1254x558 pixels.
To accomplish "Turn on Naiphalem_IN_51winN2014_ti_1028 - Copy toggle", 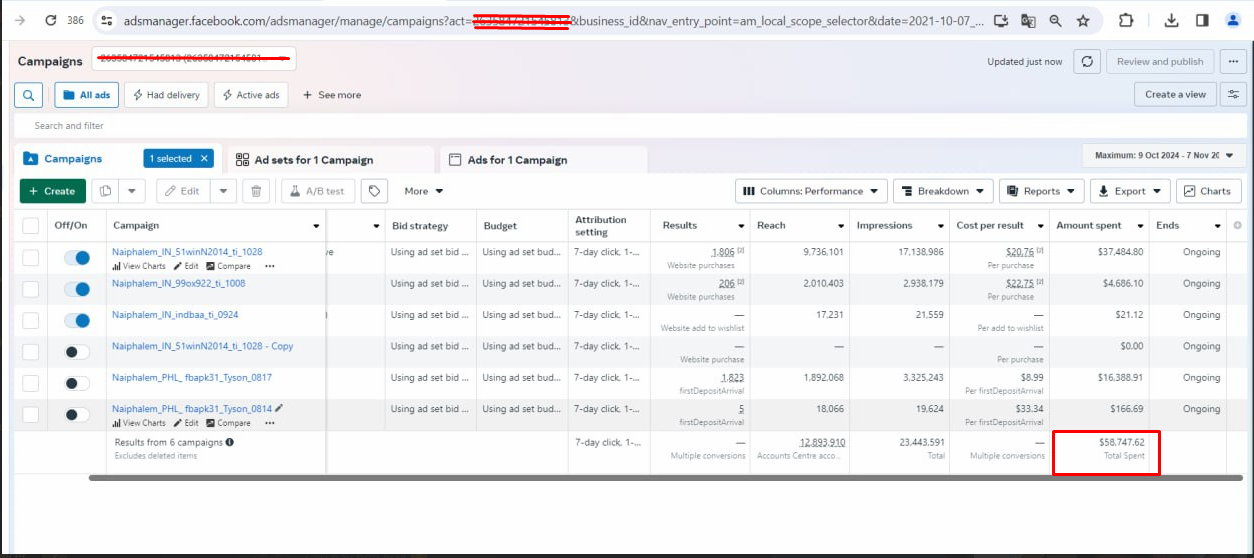I will (77, 352).
